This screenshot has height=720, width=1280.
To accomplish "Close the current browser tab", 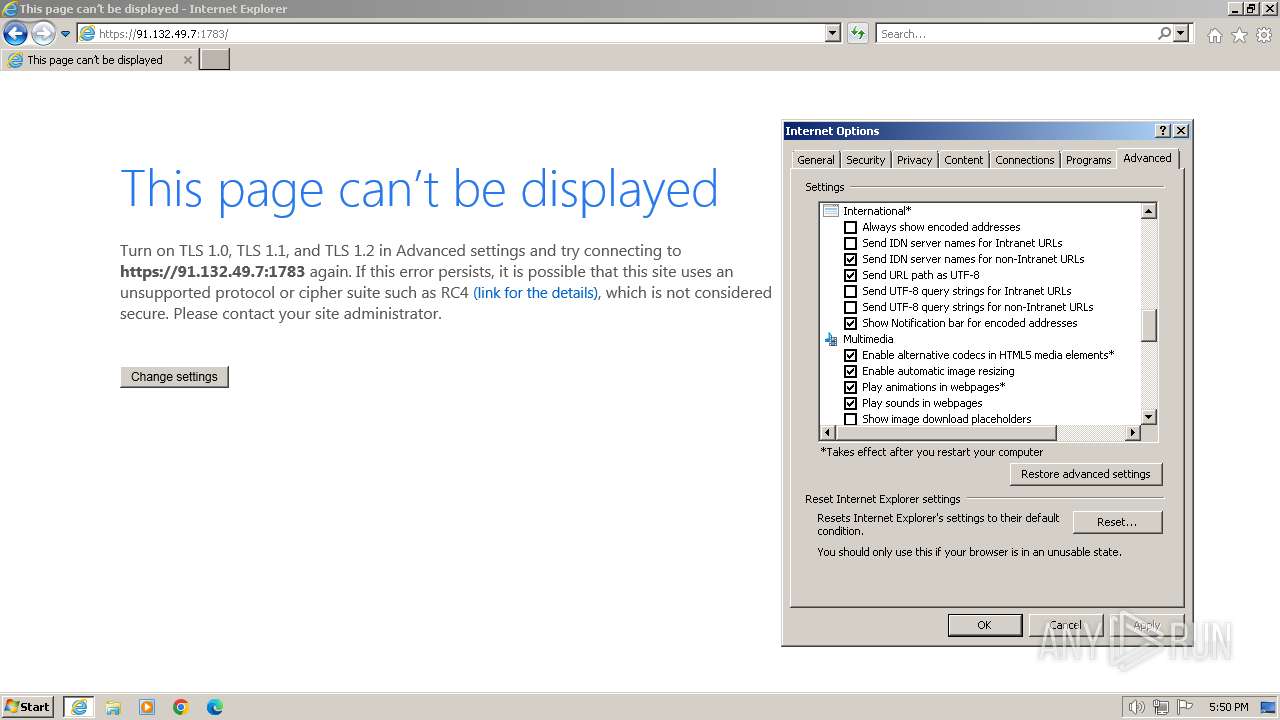I will [187, 60].
